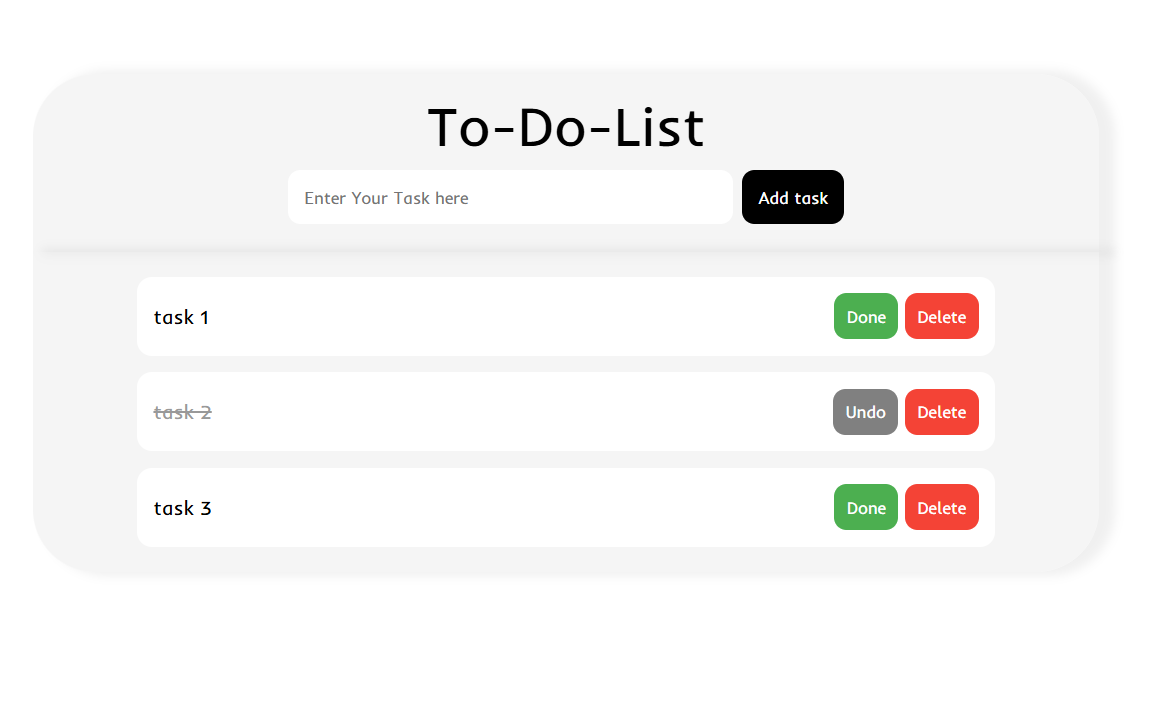Click gray panel area beneath task 3 card
Image resolution: width=1172 pixels, height=725 pixels.
(566, 561)
